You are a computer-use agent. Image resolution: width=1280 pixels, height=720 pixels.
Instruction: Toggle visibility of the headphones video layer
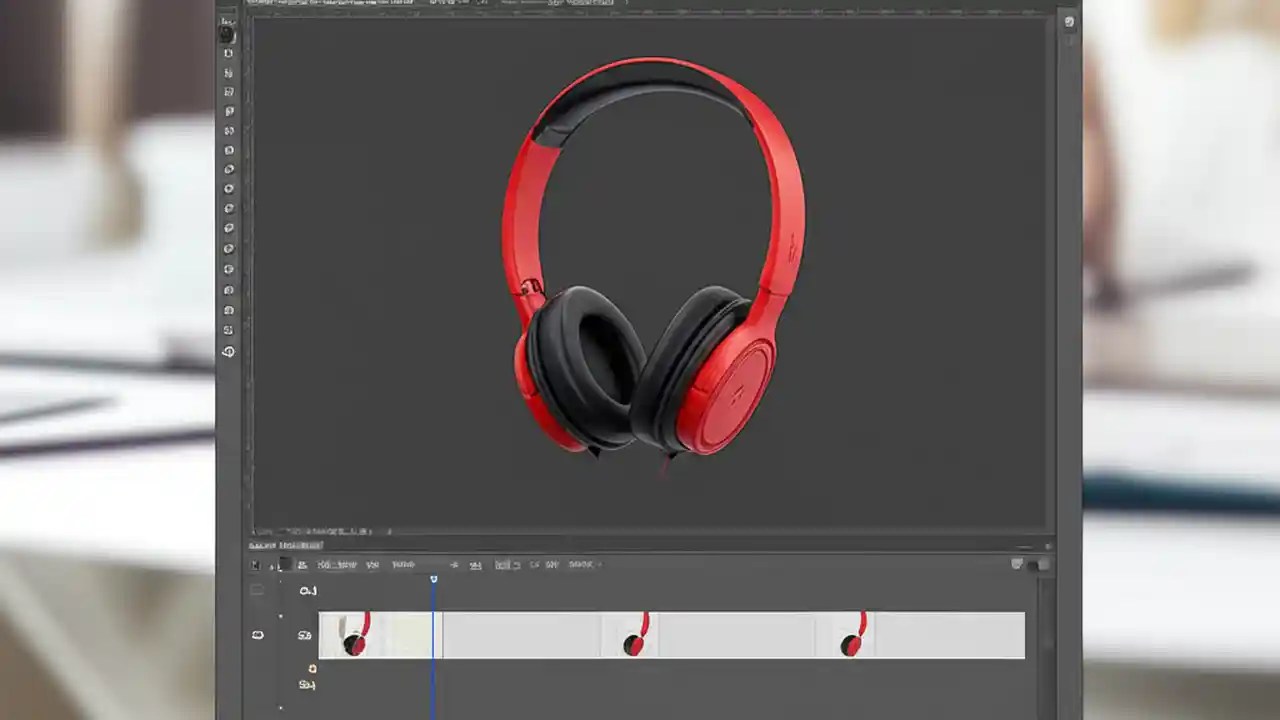click(258, 635)
